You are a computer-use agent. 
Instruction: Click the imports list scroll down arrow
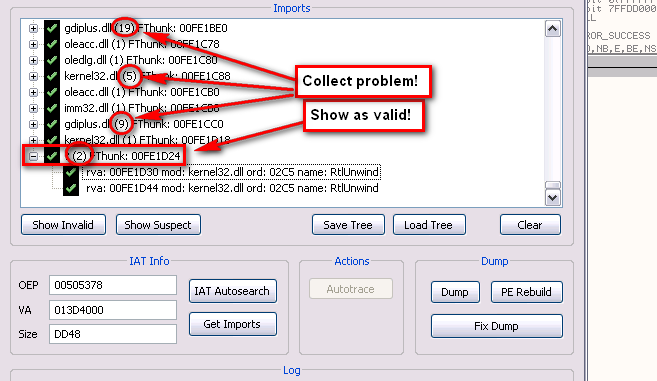coord(553,197)
